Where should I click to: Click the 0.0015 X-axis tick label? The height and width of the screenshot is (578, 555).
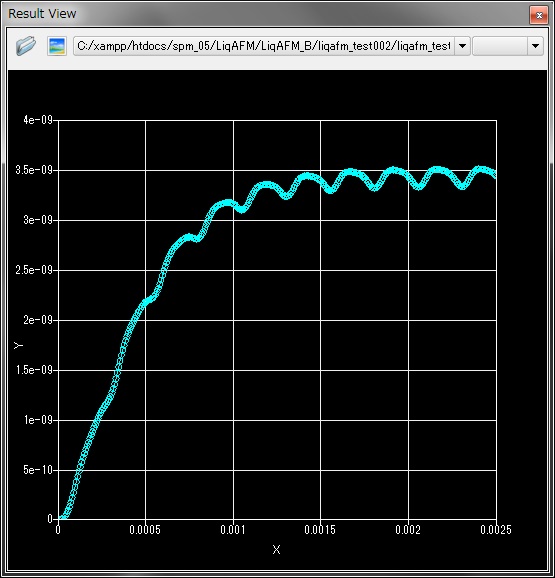[320, 530]
